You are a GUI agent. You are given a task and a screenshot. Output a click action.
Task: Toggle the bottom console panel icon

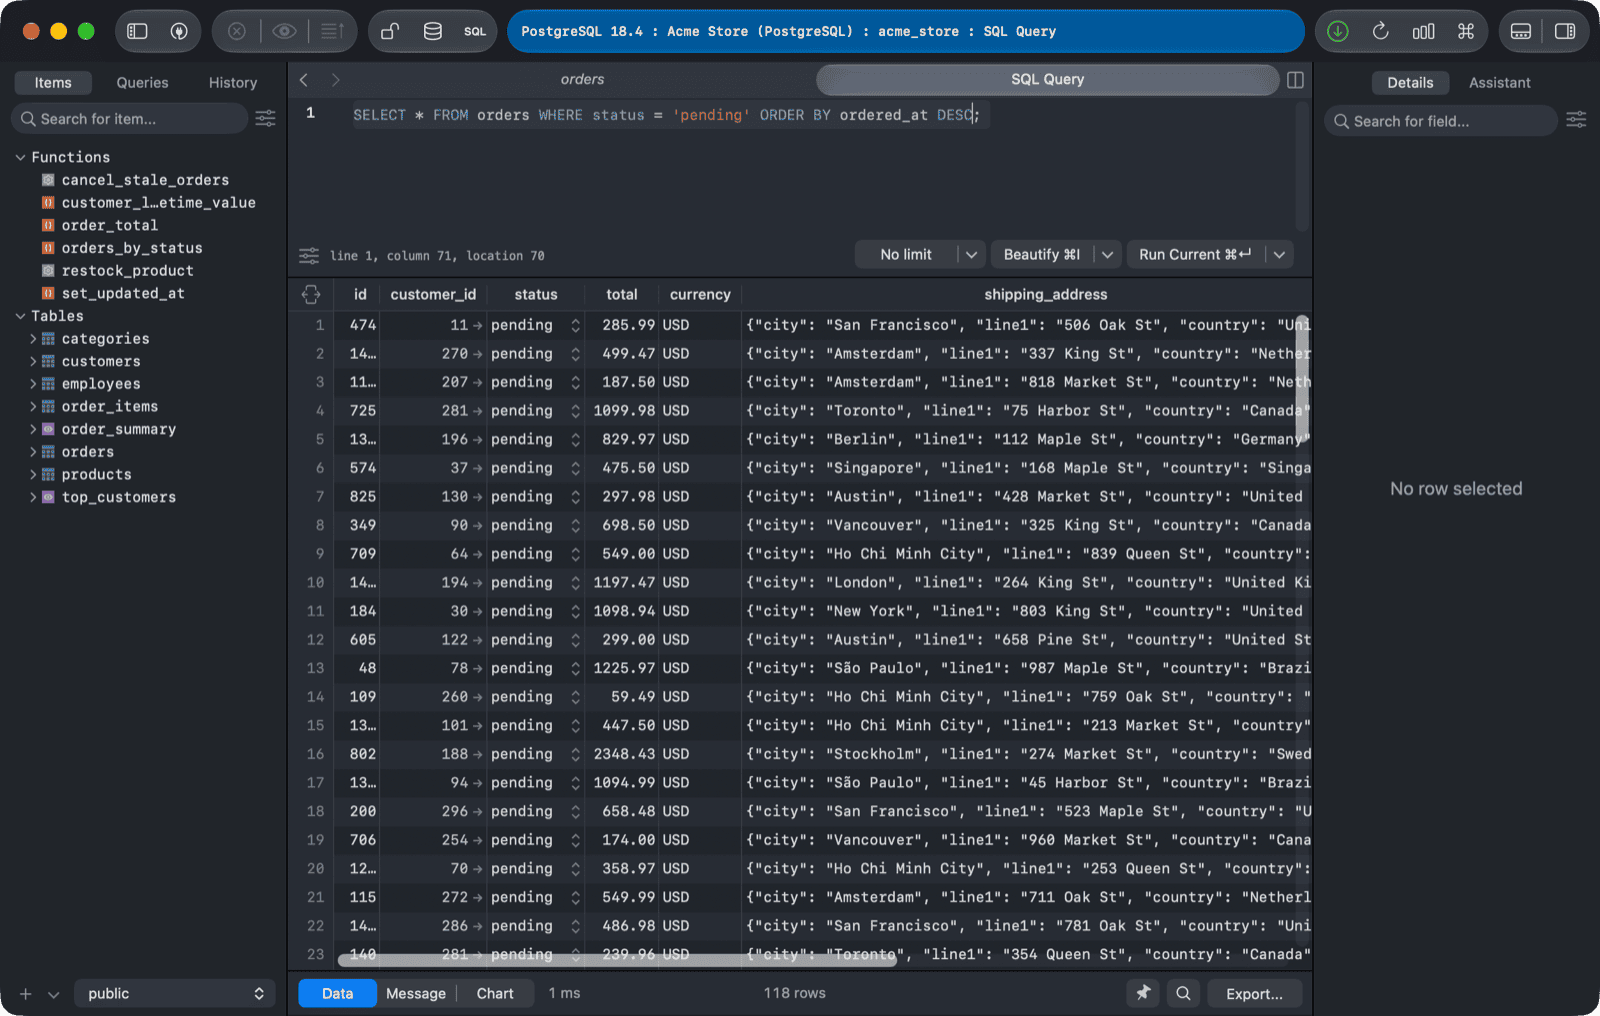coord(1521,31)
